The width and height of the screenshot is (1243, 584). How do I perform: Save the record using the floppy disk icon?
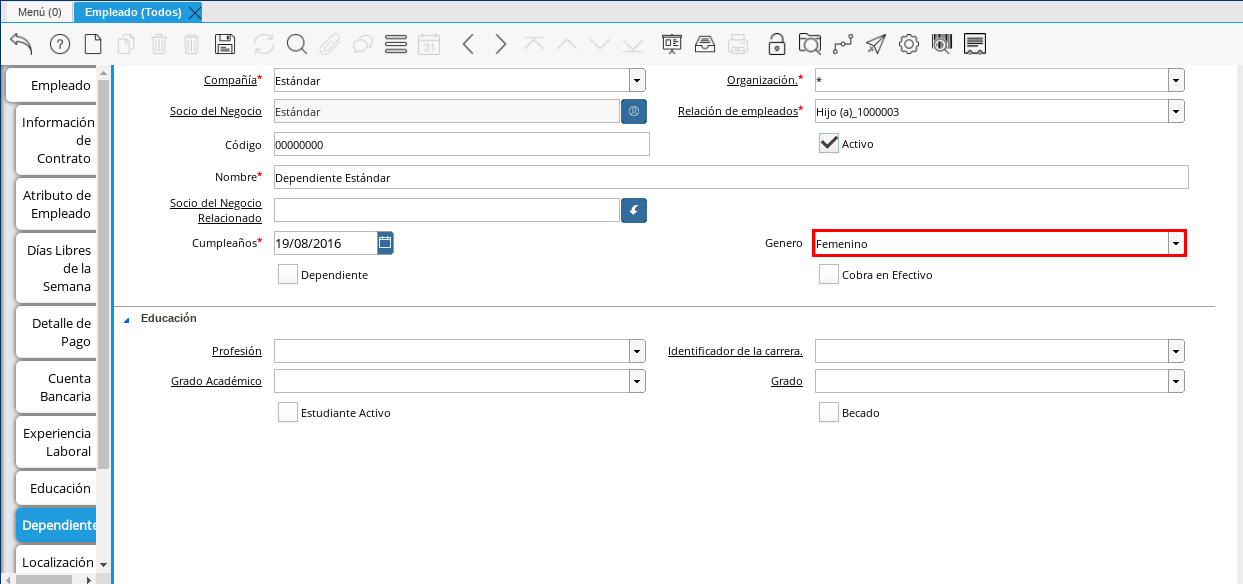point(225,44)
